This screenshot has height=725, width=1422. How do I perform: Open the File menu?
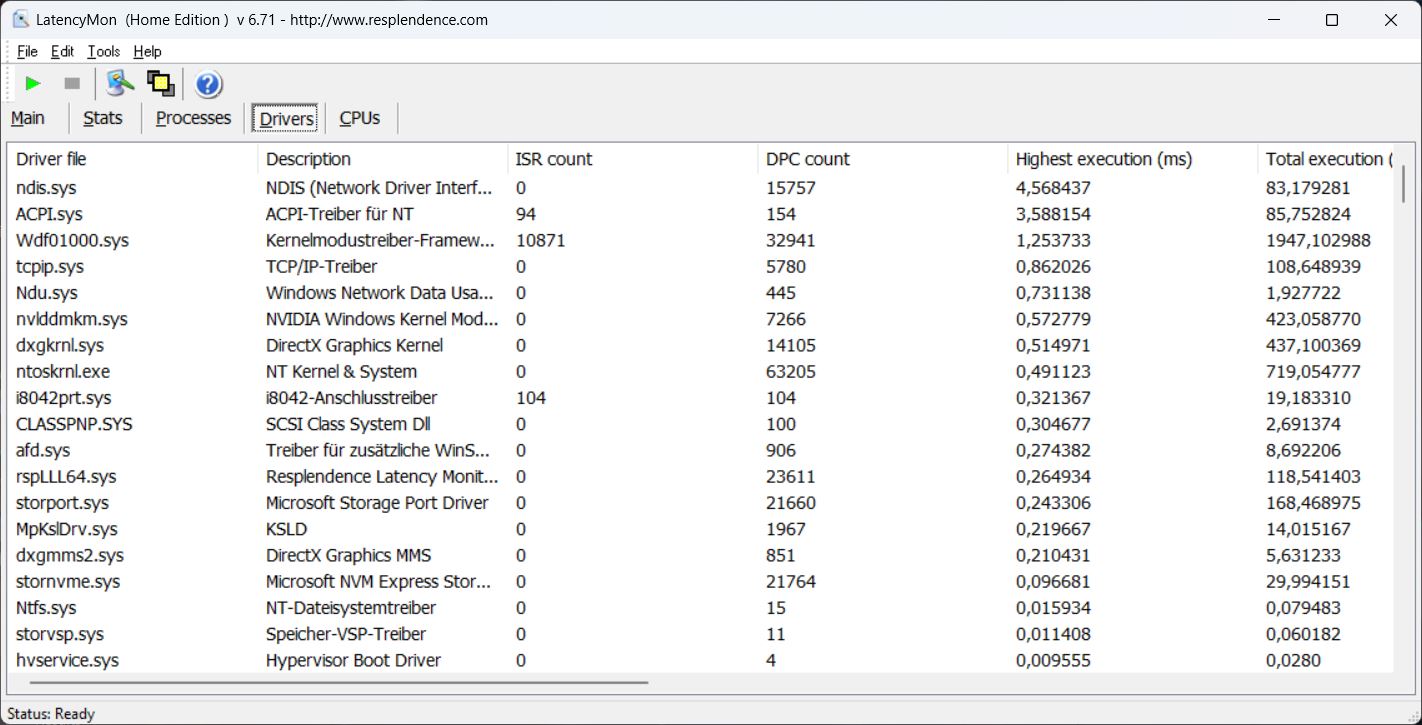coord(27,52)
